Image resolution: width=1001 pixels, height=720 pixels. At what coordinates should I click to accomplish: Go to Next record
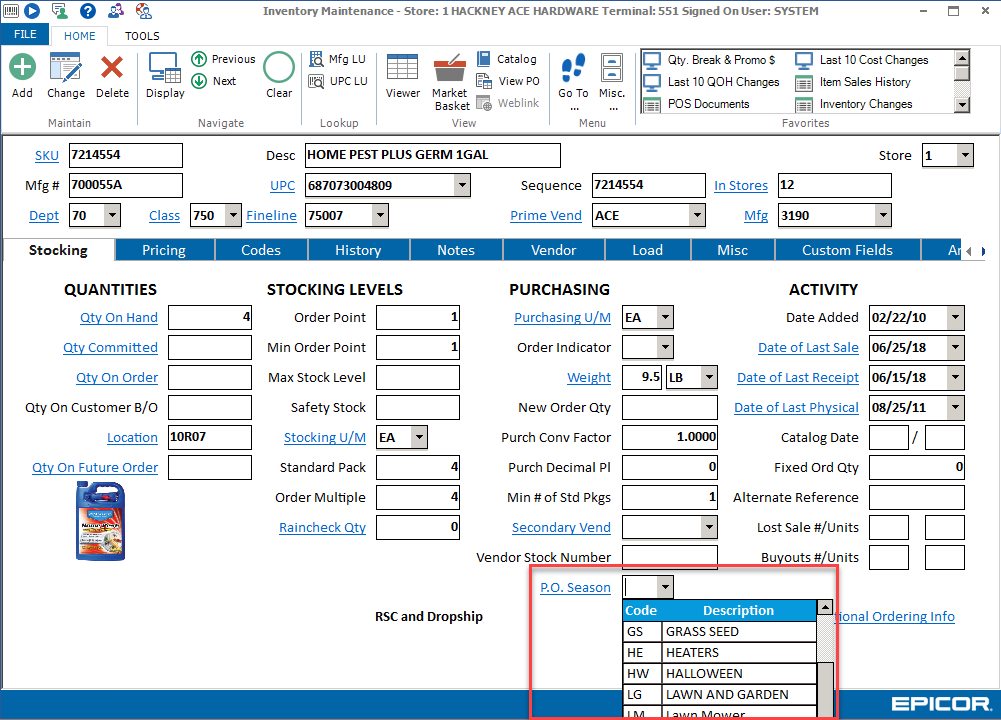214,81
